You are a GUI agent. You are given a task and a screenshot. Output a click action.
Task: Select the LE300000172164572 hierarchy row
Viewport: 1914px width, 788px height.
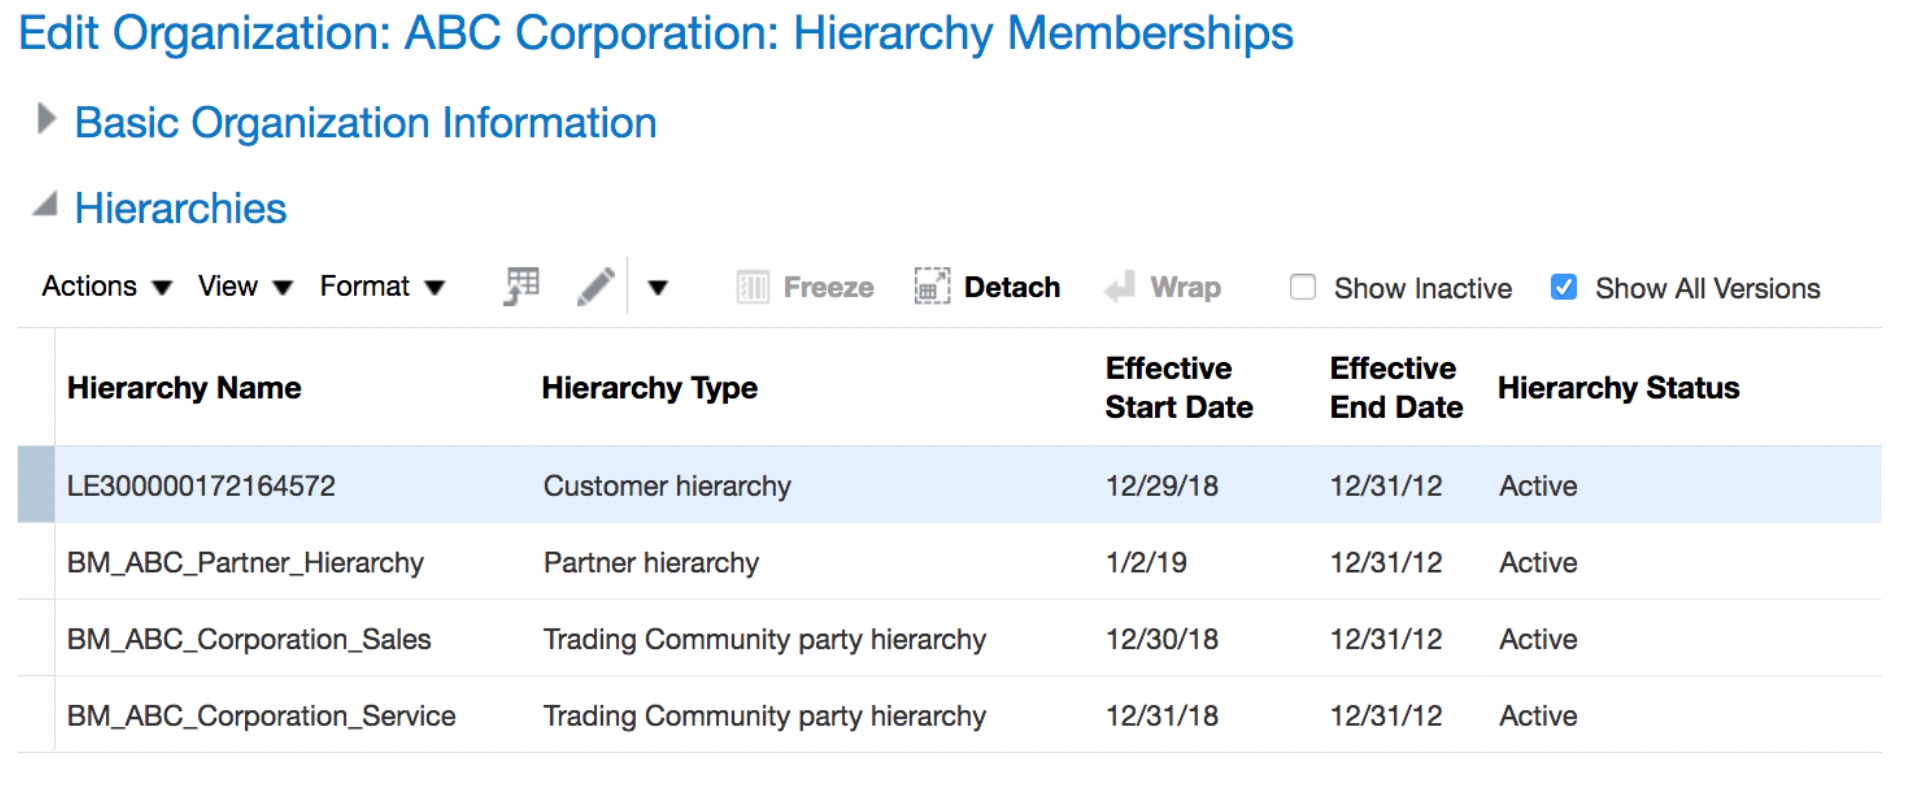(x=201, y=486)
